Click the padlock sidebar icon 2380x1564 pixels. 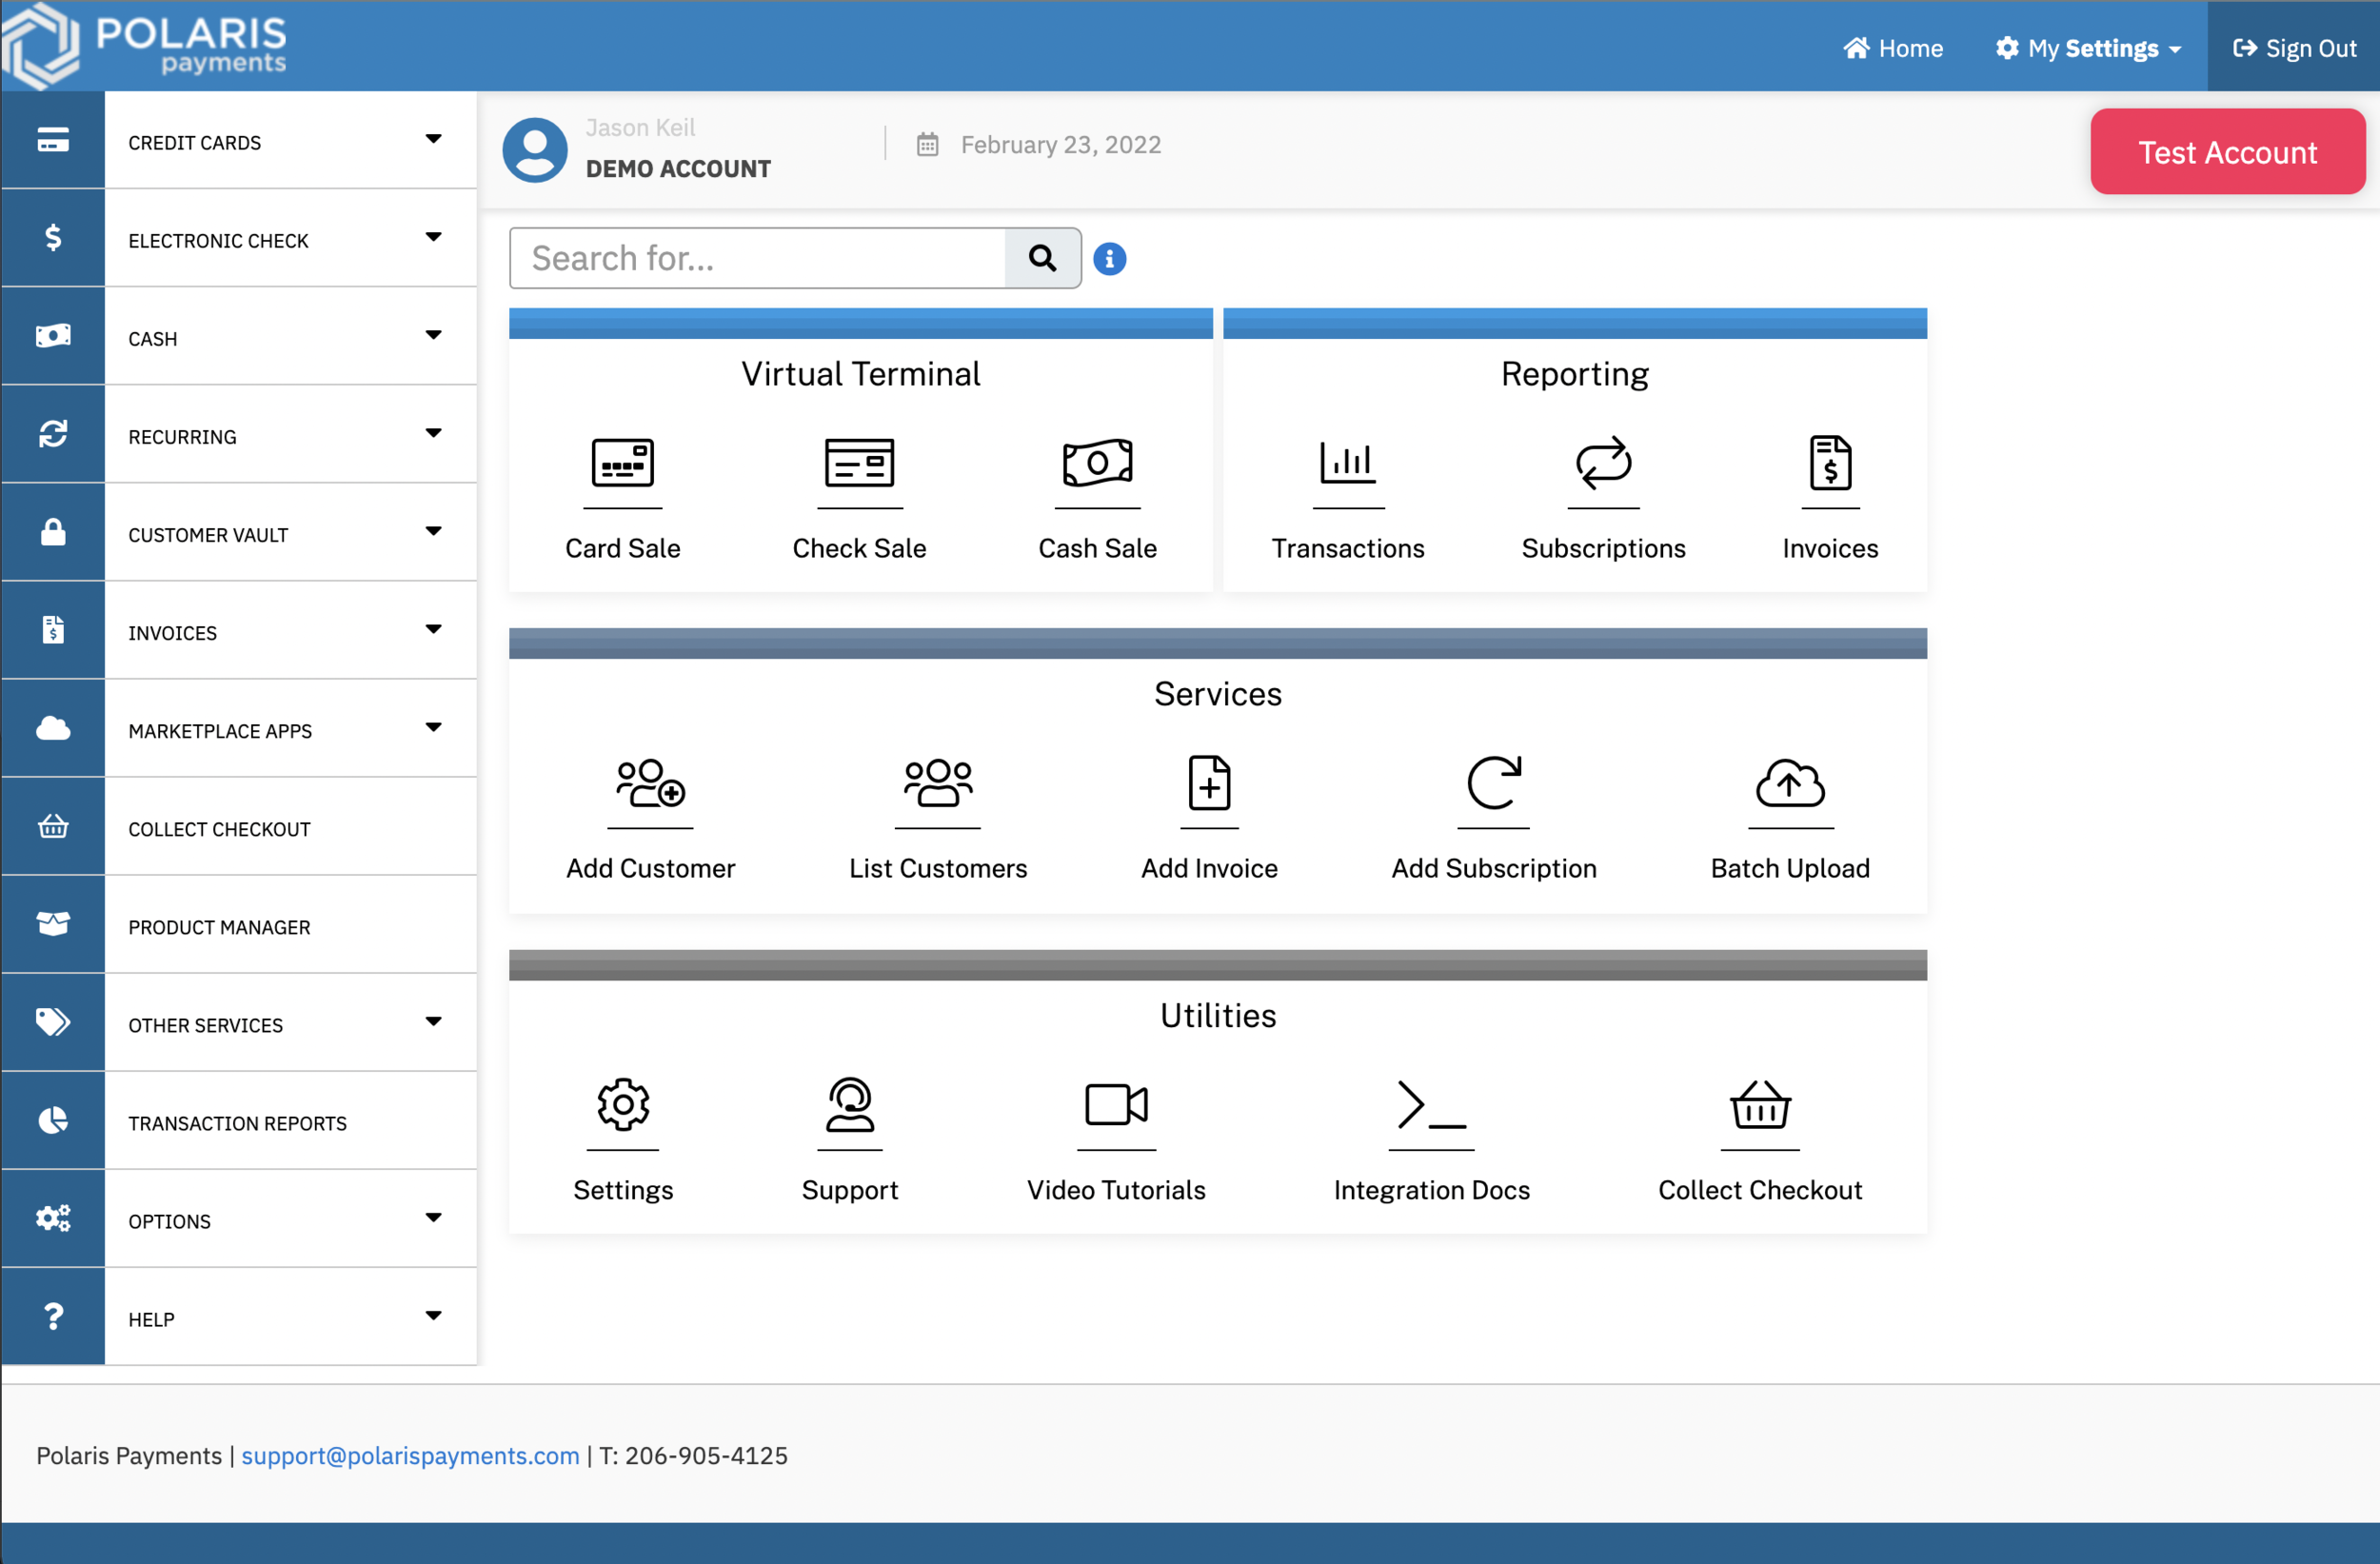click(x=53, y=531)
